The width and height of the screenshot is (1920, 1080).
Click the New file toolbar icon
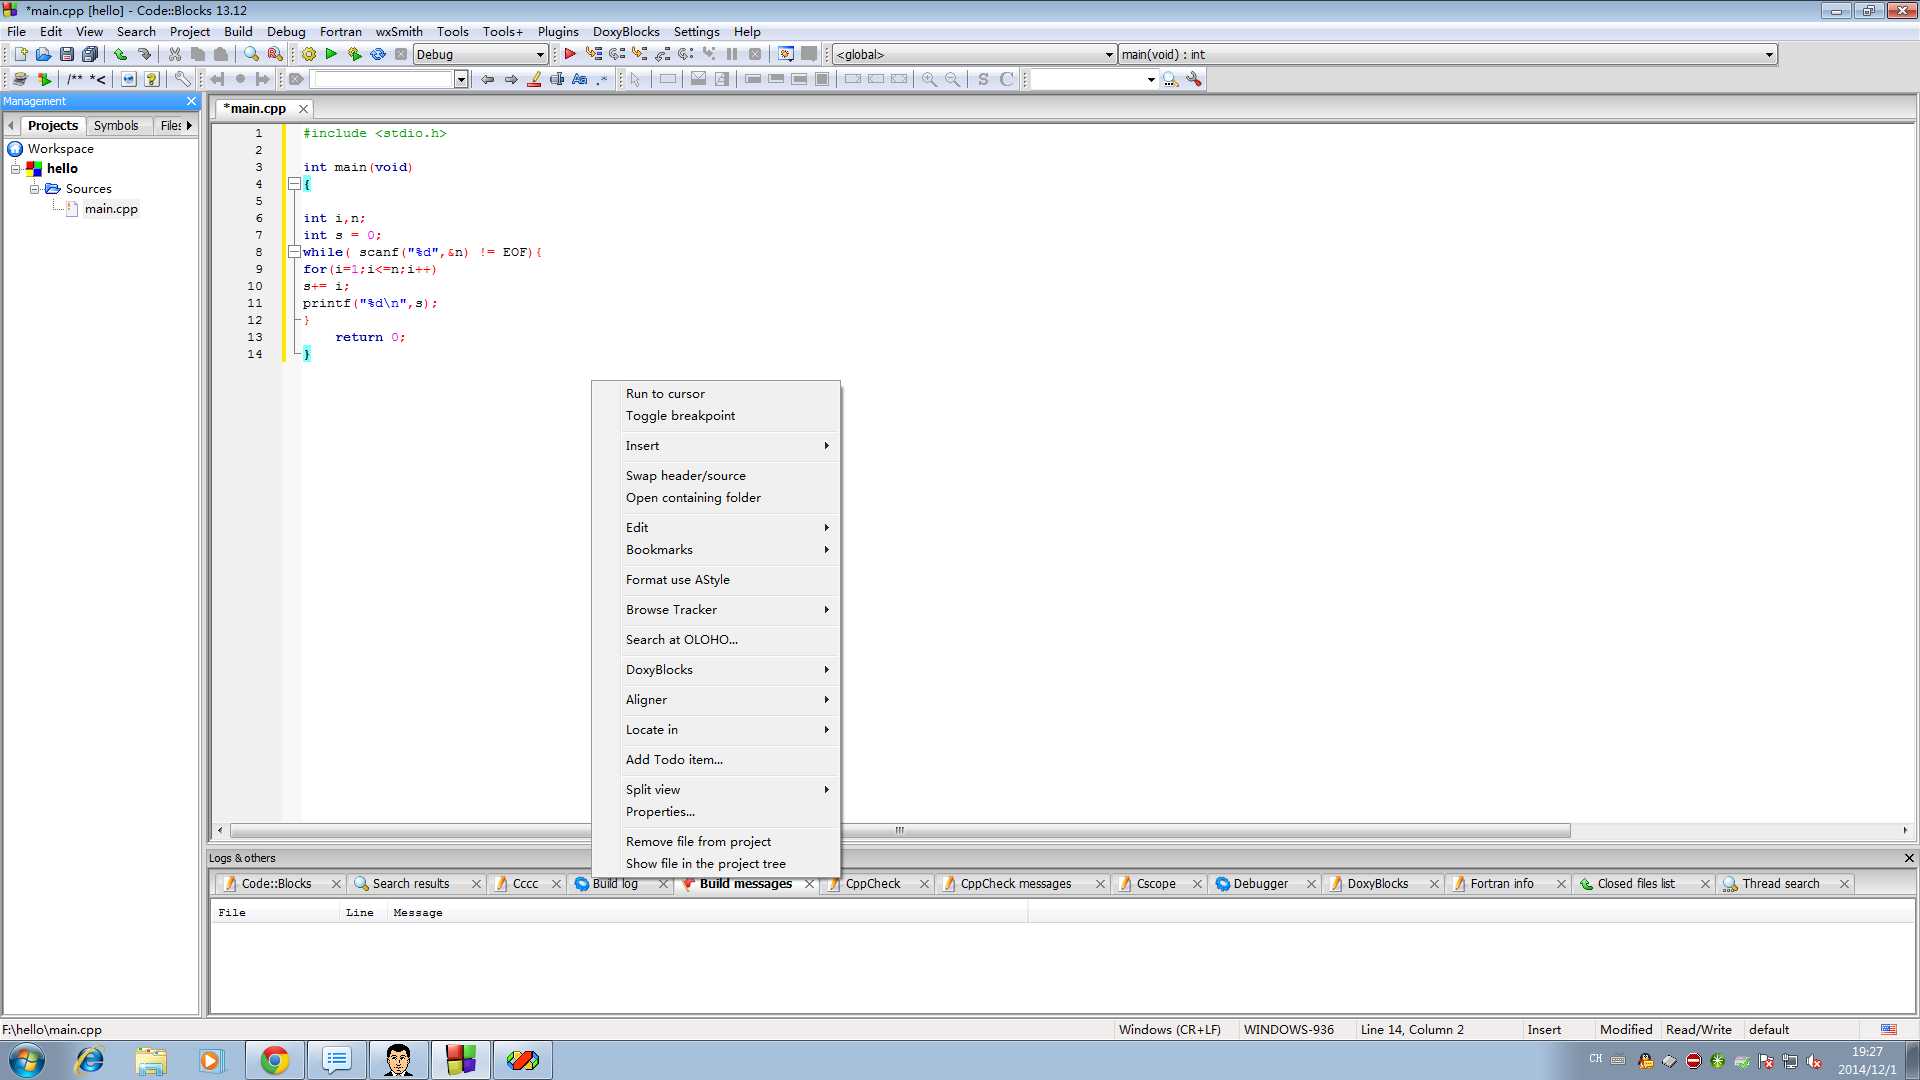(20, 54)
